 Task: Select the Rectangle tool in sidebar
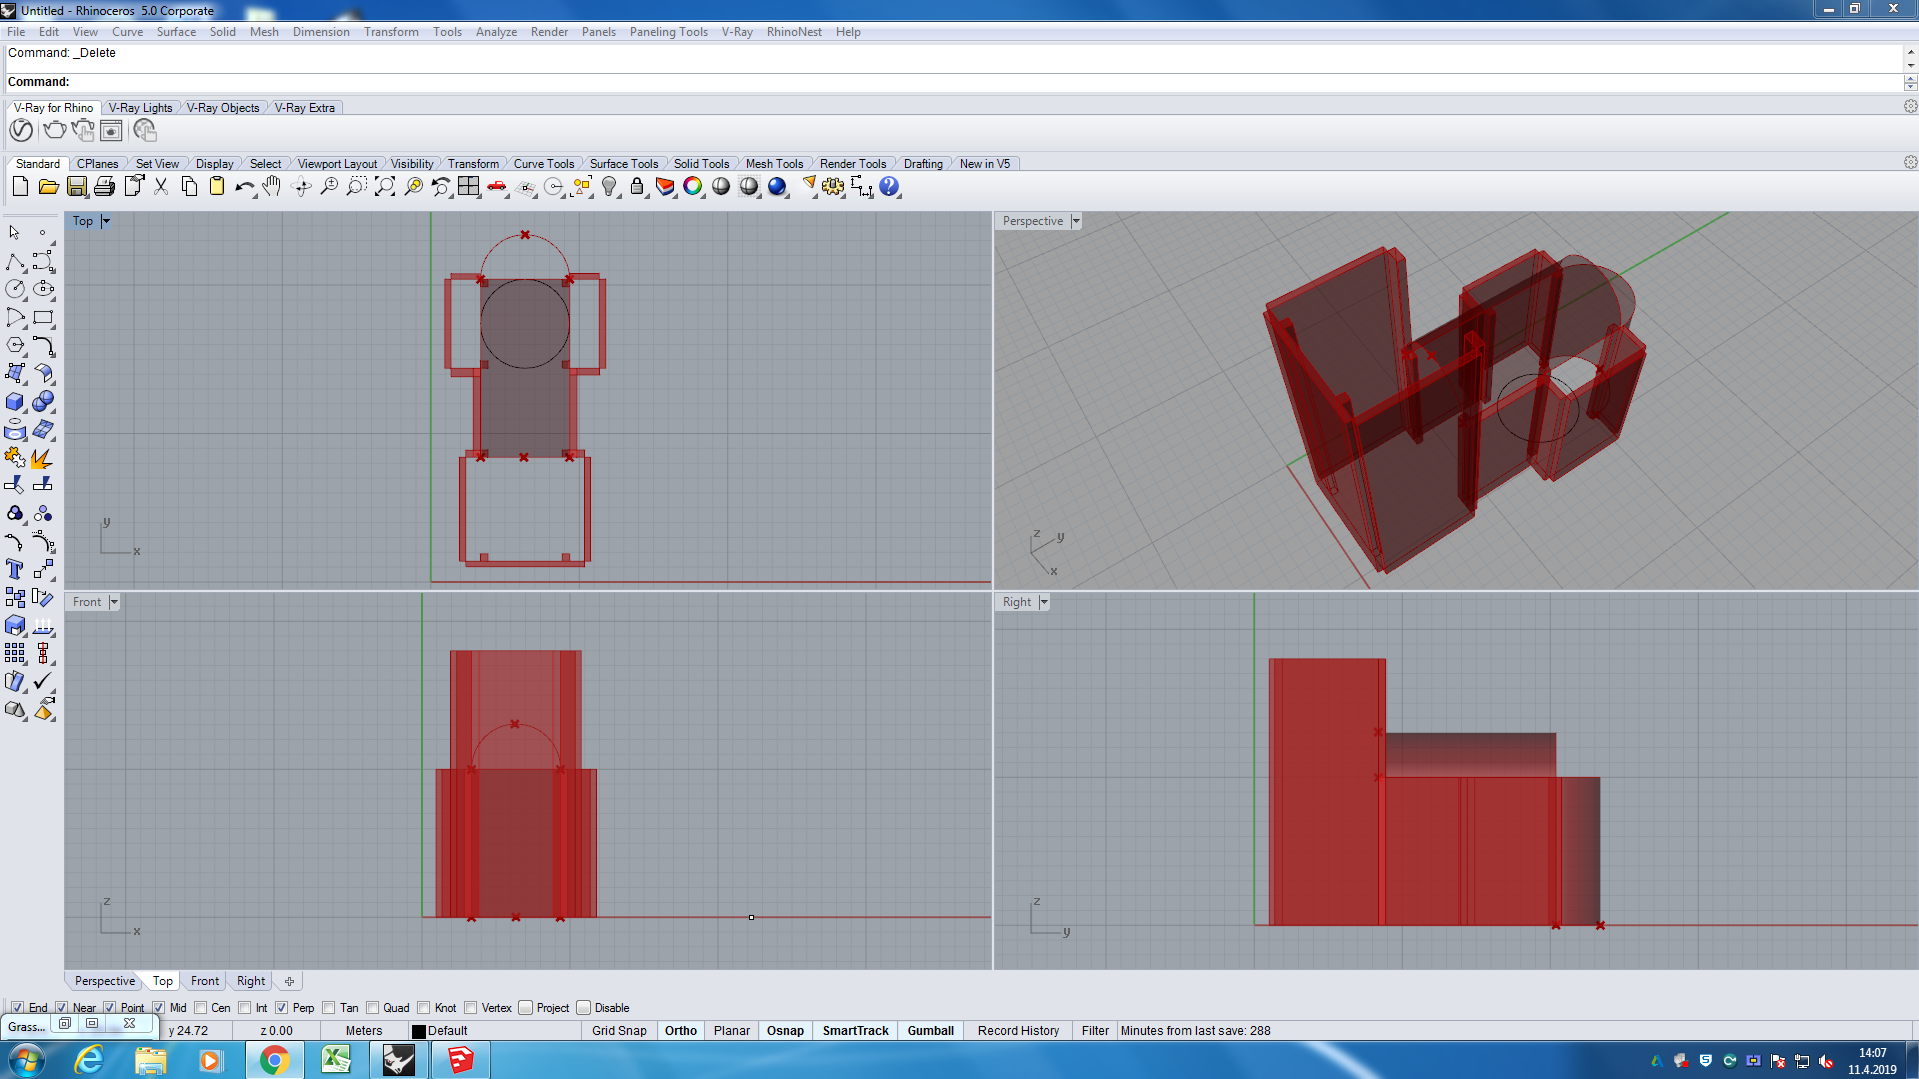pyautogui.click(x=43, y=318)
